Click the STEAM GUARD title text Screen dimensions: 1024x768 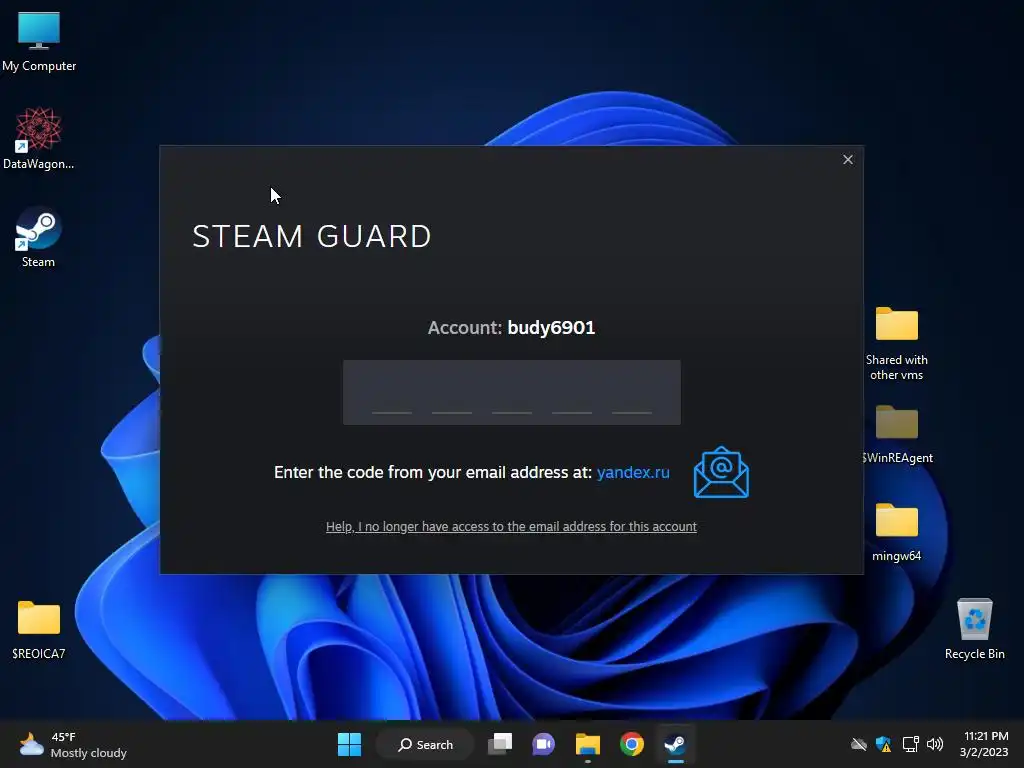(x=312, y=236)
